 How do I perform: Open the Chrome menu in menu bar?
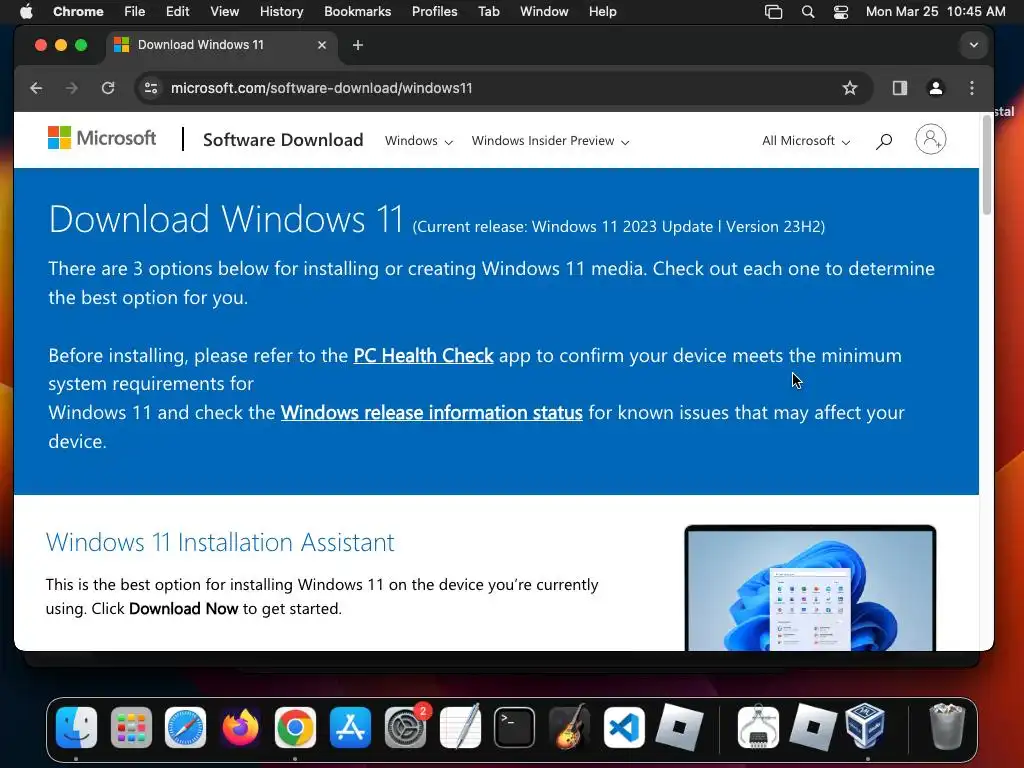78,11
